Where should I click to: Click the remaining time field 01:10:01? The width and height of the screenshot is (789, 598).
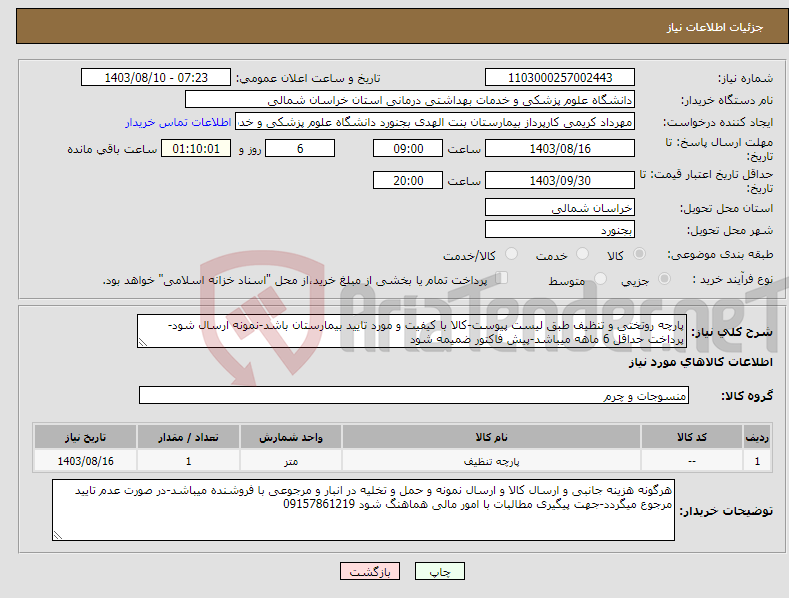tap(196, 148)
